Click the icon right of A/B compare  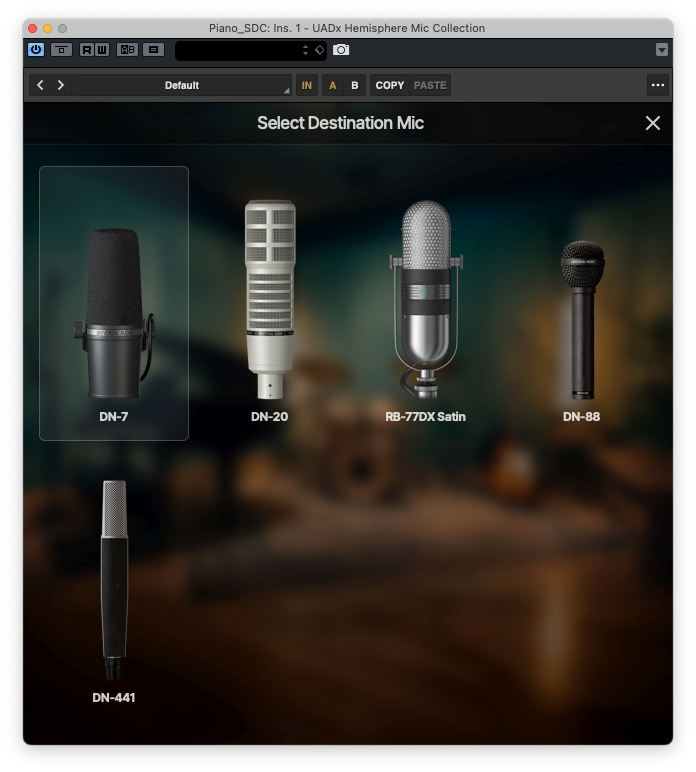tap(154, 50)
